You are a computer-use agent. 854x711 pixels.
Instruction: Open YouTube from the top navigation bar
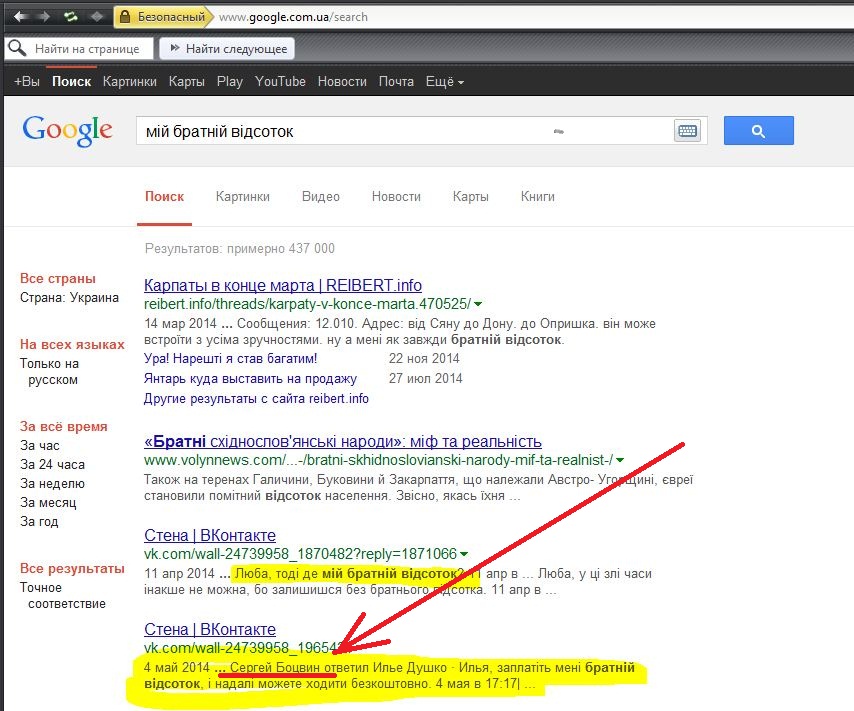[x=280, y=82]
